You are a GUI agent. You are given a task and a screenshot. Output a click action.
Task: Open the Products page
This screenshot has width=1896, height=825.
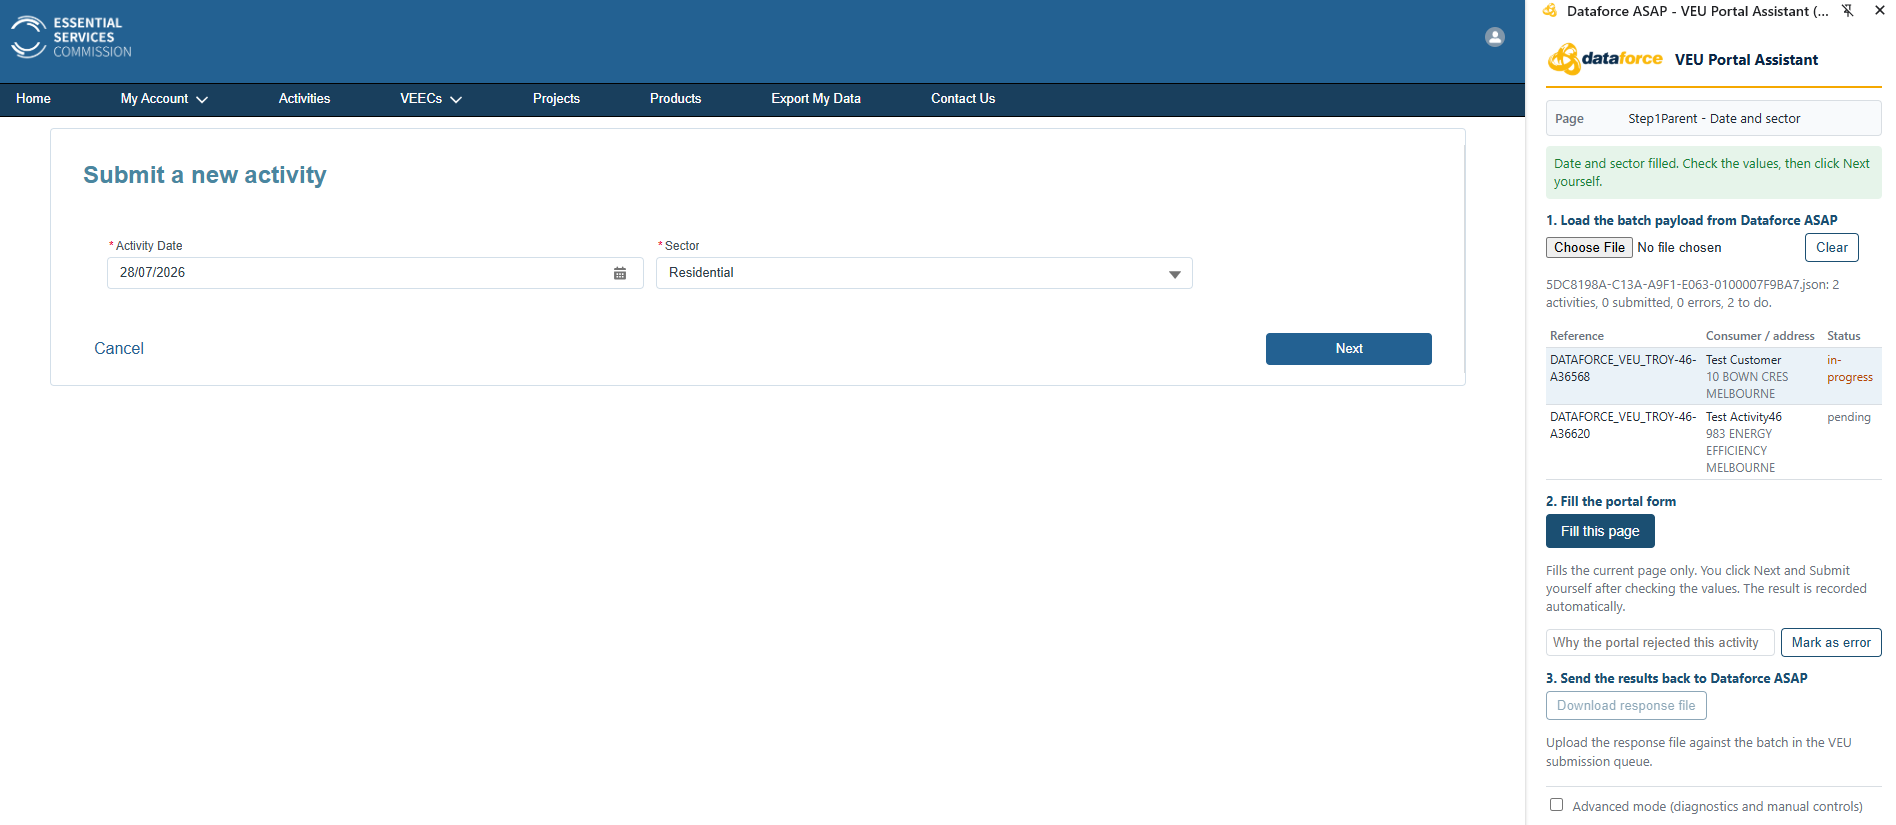[x=675, y=99]
